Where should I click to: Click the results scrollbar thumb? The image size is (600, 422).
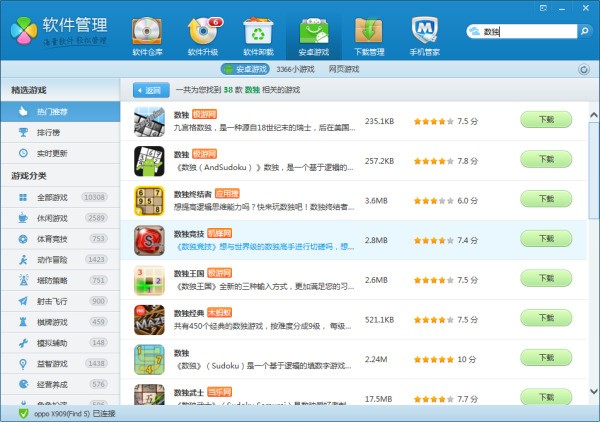tap(594, 170)
